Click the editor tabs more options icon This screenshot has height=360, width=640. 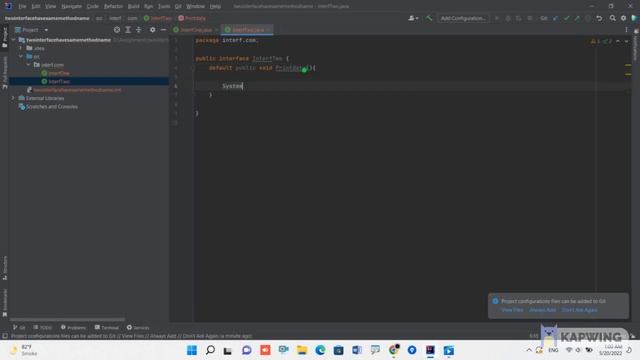pos(627,30)
